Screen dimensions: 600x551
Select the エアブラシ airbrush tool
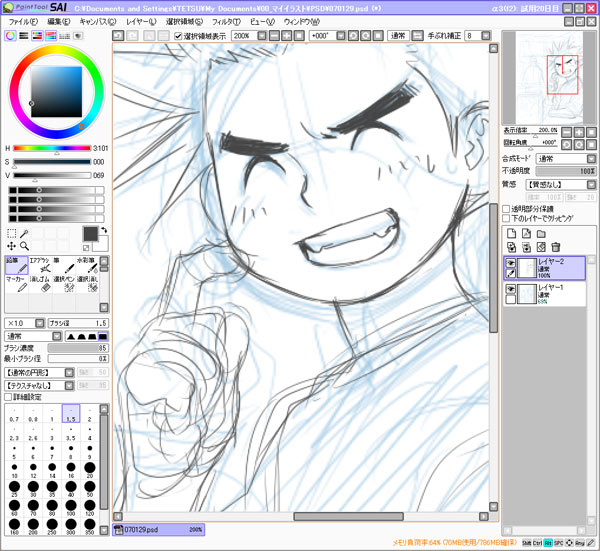[x=40, y=265]
